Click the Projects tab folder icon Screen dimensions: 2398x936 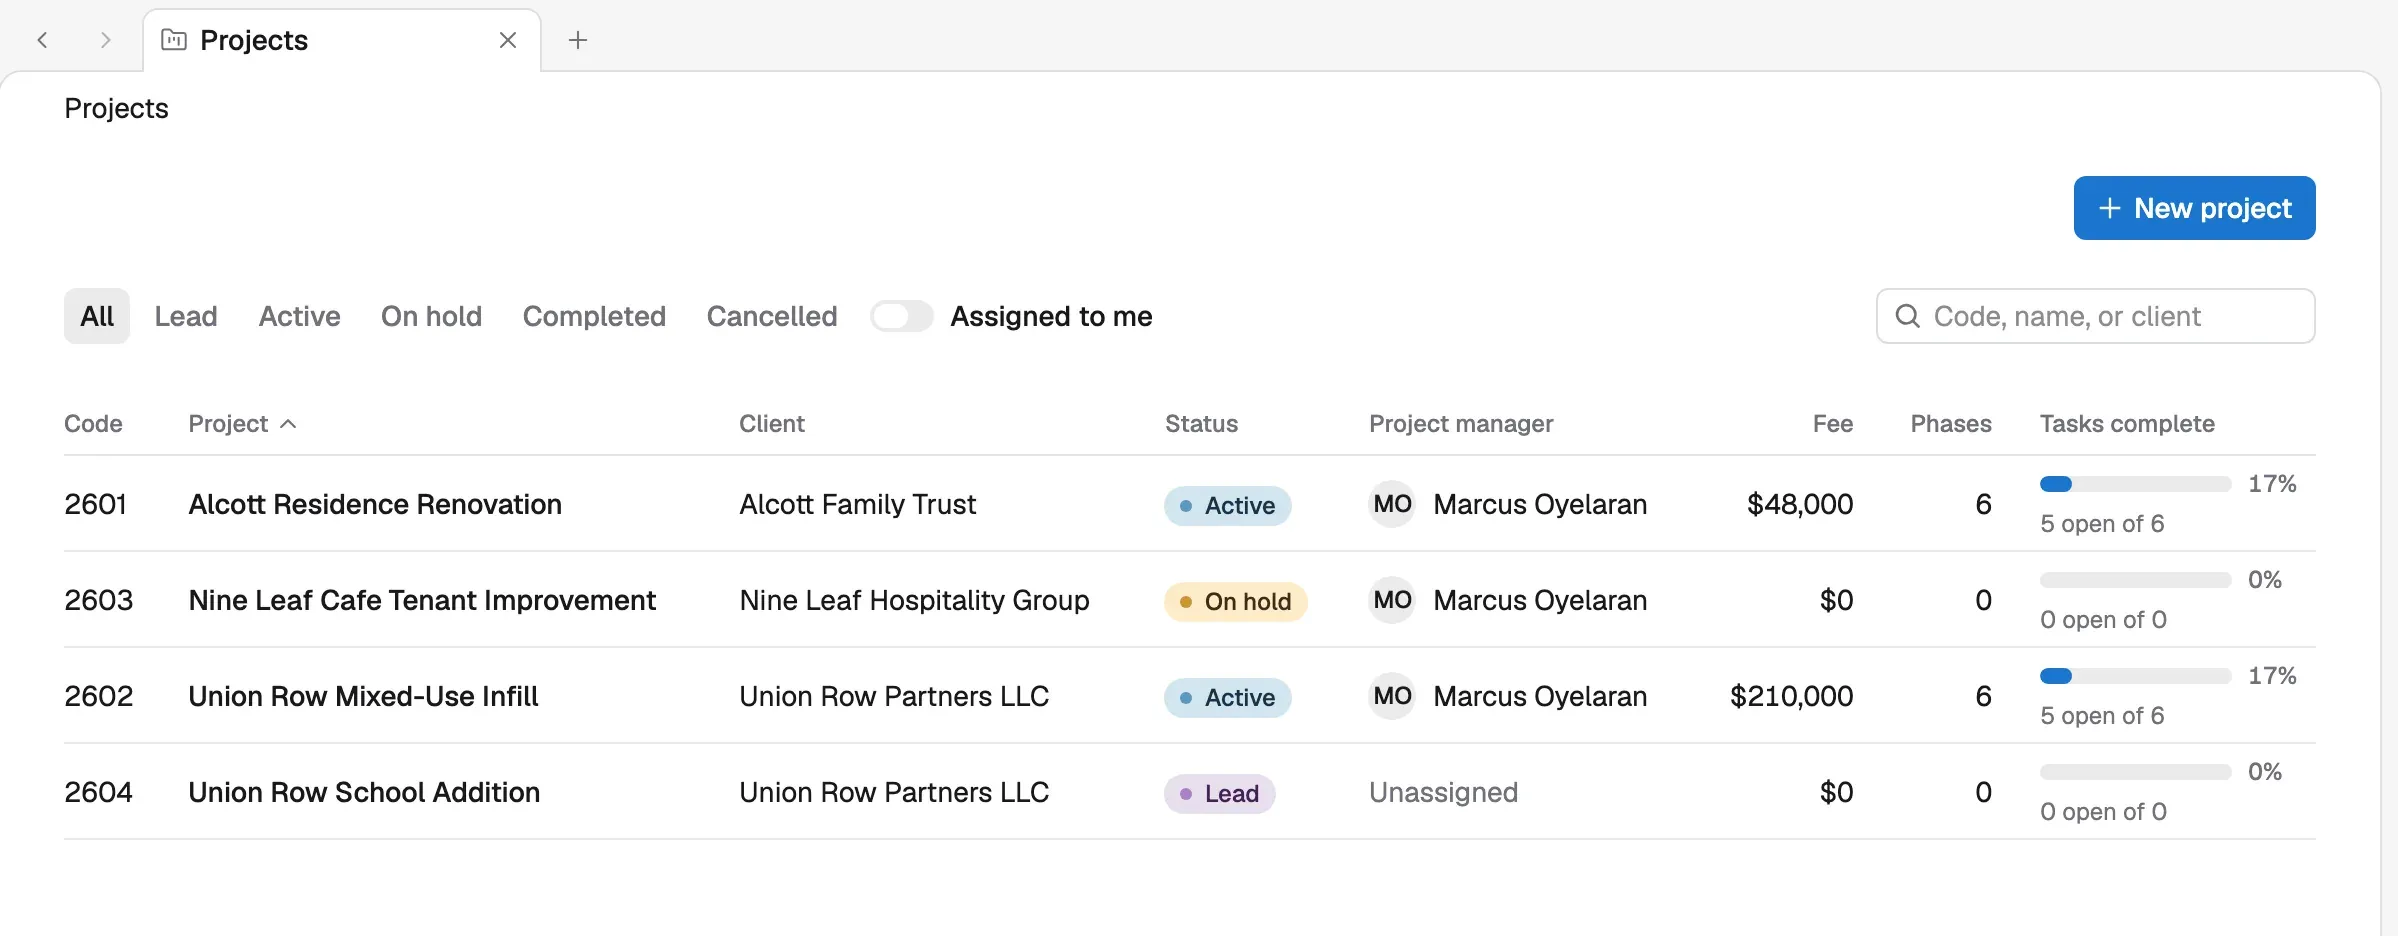pos(174,40)
